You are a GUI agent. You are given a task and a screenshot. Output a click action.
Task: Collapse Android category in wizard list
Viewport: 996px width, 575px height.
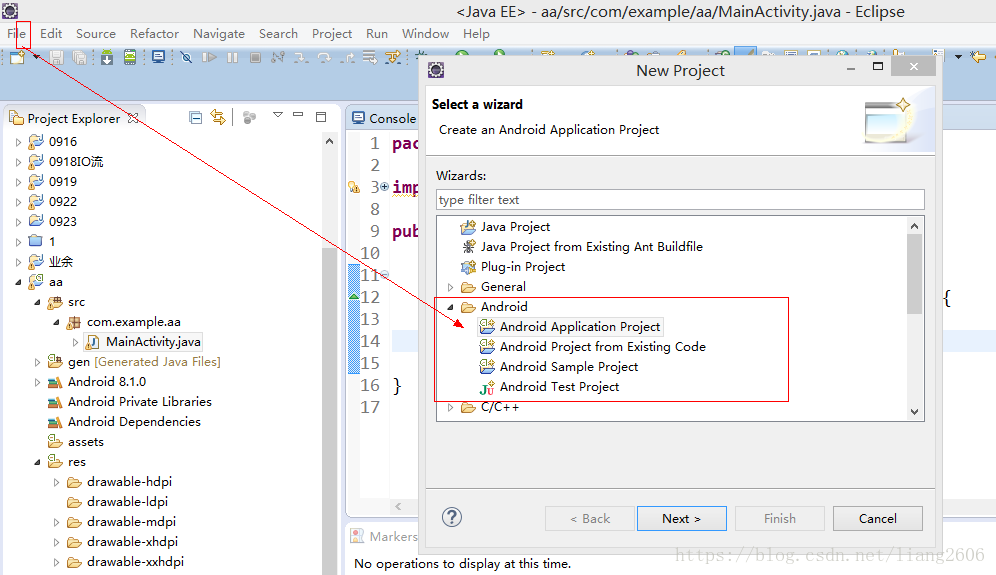coord(450,307)
